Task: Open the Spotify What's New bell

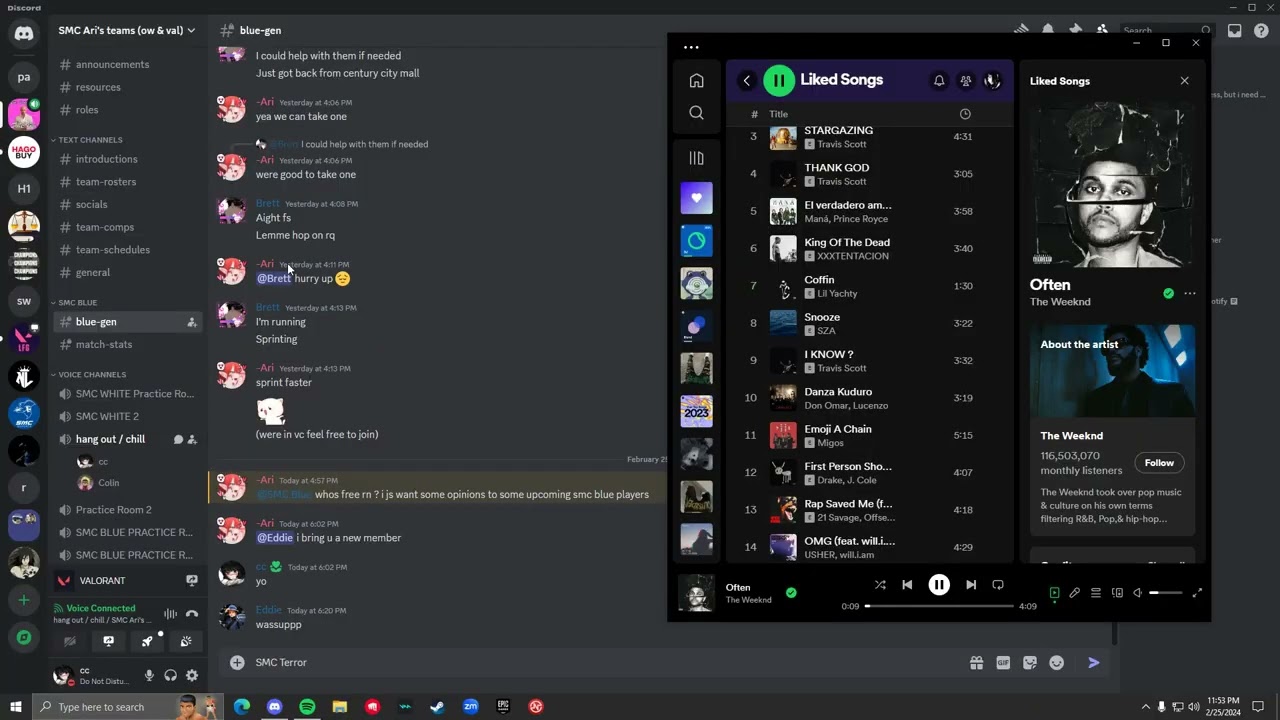Action: [939, 81]
